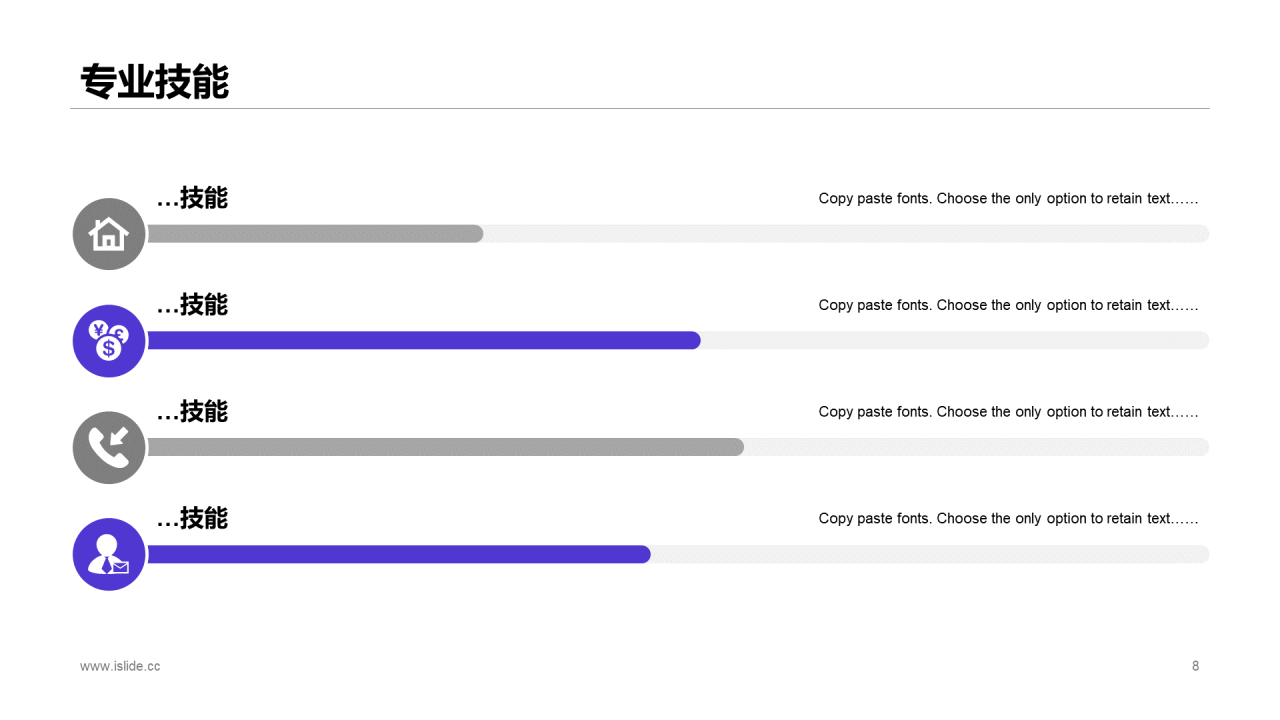Click the …技能 label above the phone bar

(192, 411)
